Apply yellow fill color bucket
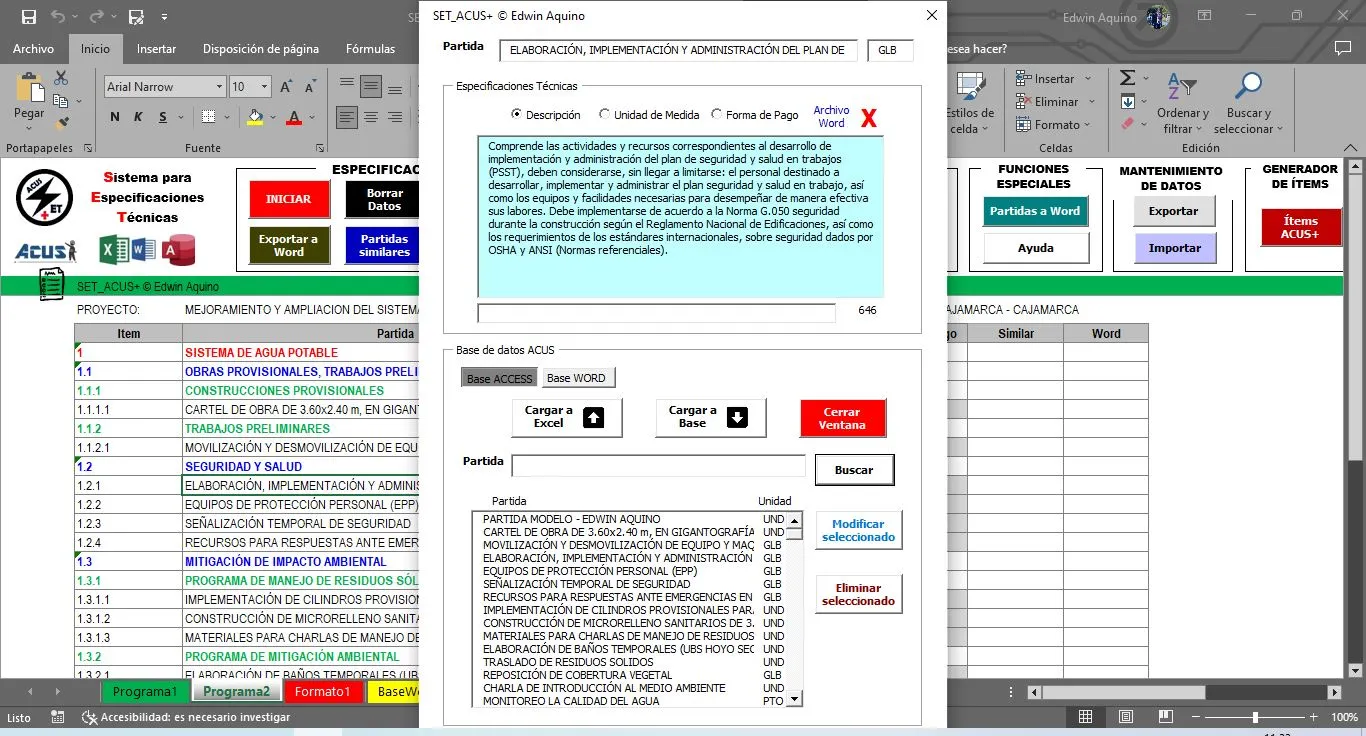 point(255,117)
